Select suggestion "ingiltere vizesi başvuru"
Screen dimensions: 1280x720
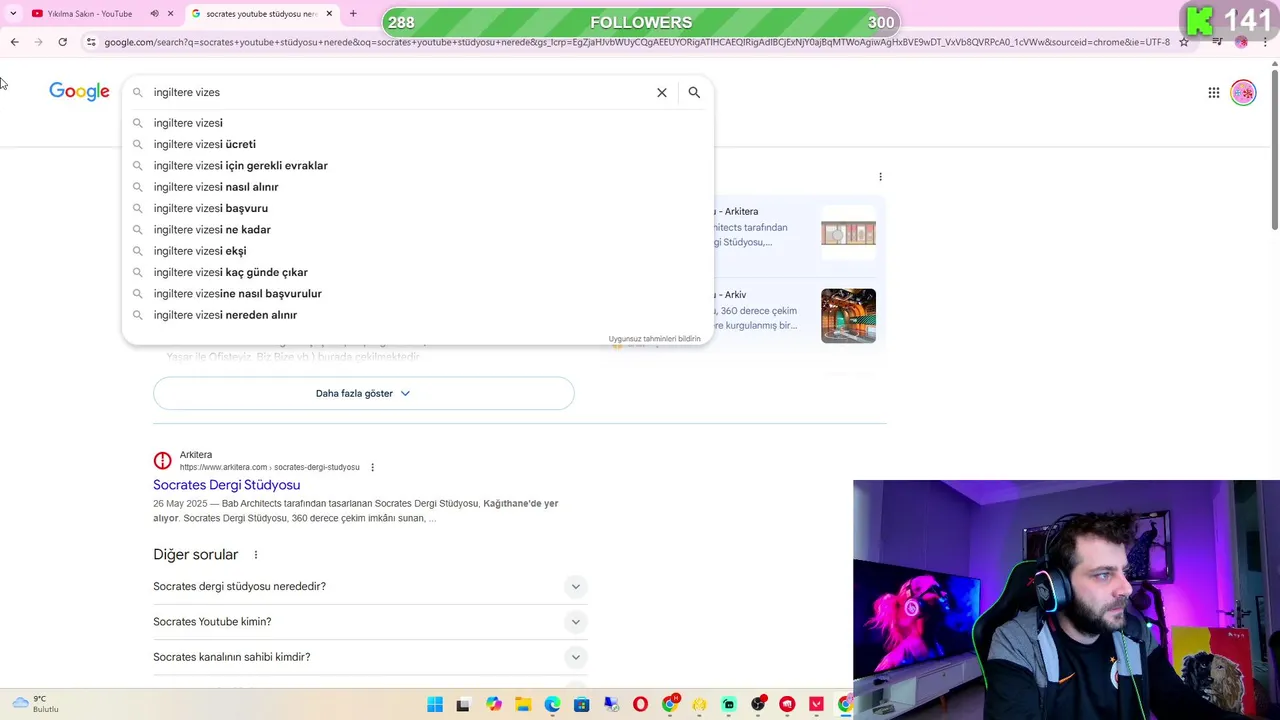[x=418, y=208]
